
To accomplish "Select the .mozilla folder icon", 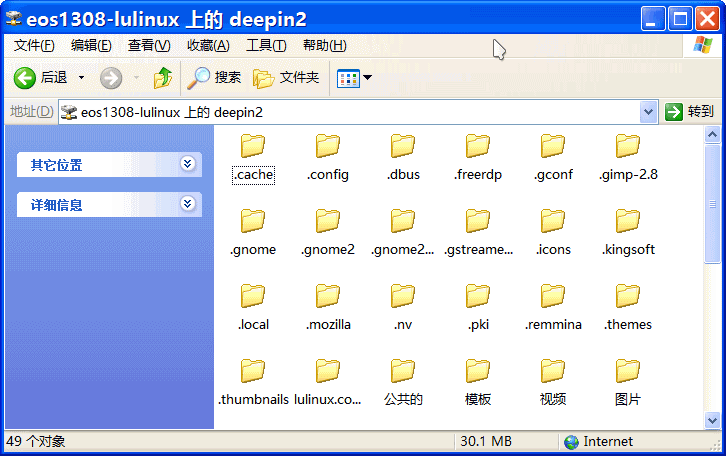I will coord(328,296).
